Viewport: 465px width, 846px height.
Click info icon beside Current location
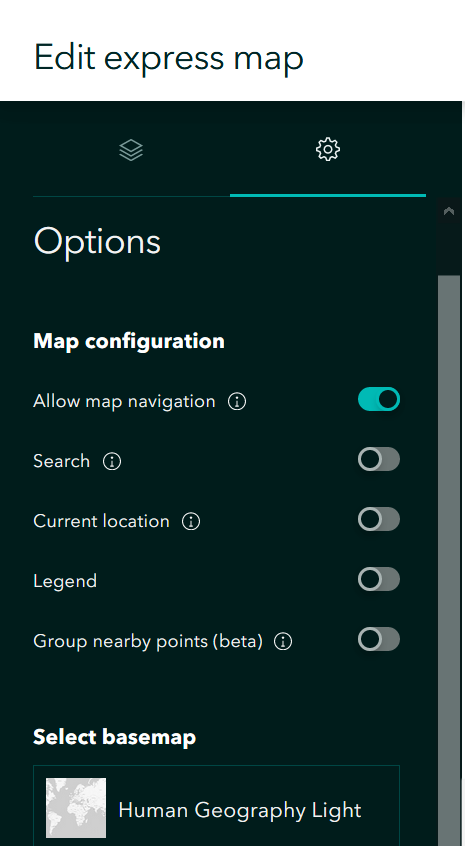pyautogui.click(x=191, y=521)
